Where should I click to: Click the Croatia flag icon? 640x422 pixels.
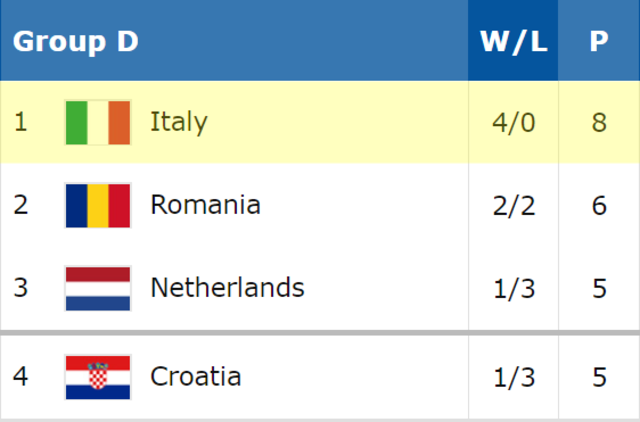pos(98,377)
